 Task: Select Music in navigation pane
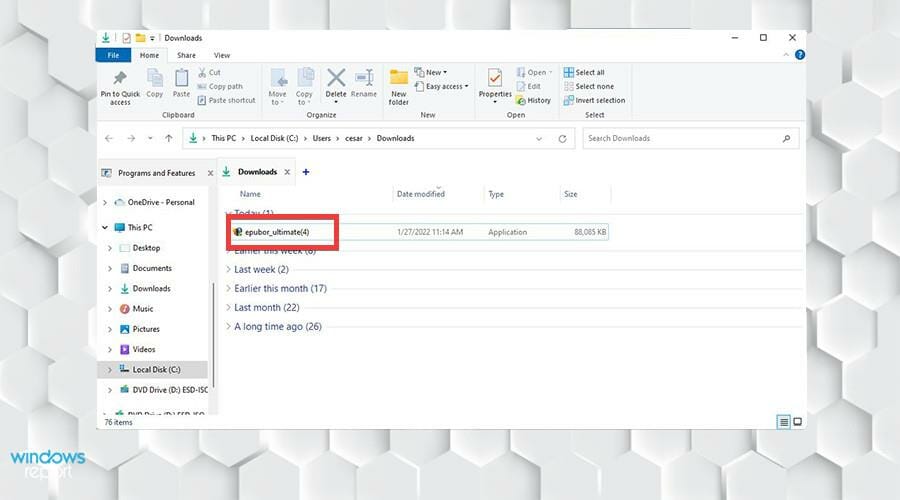click(142, 309)
